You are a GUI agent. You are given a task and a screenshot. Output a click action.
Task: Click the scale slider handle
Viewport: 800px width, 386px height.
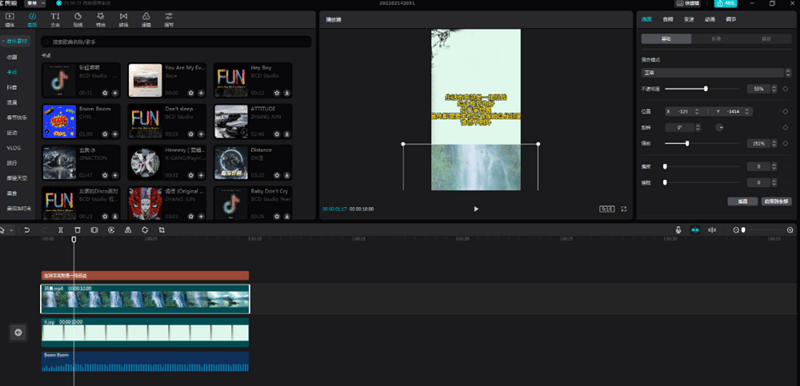(687, 143)
